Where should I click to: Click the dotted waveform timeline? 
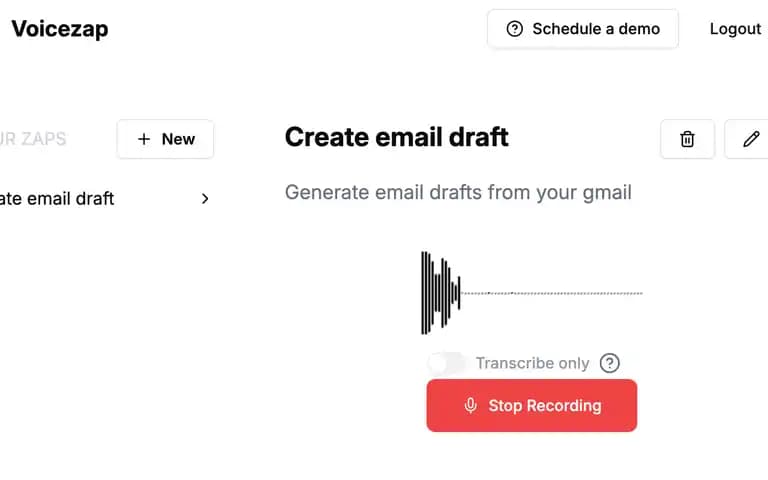552,293
